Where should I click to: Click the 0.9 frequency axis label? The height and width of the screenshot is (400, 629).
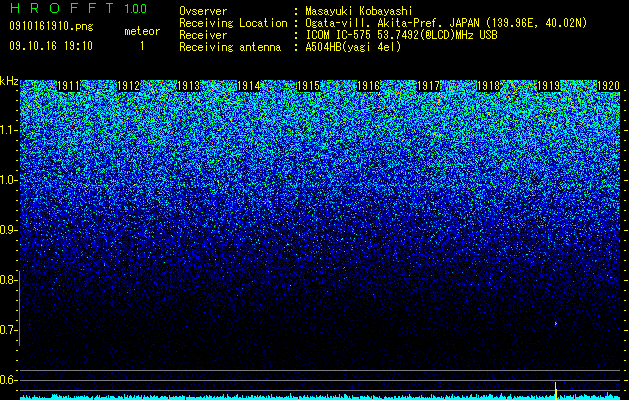point(8,230)
